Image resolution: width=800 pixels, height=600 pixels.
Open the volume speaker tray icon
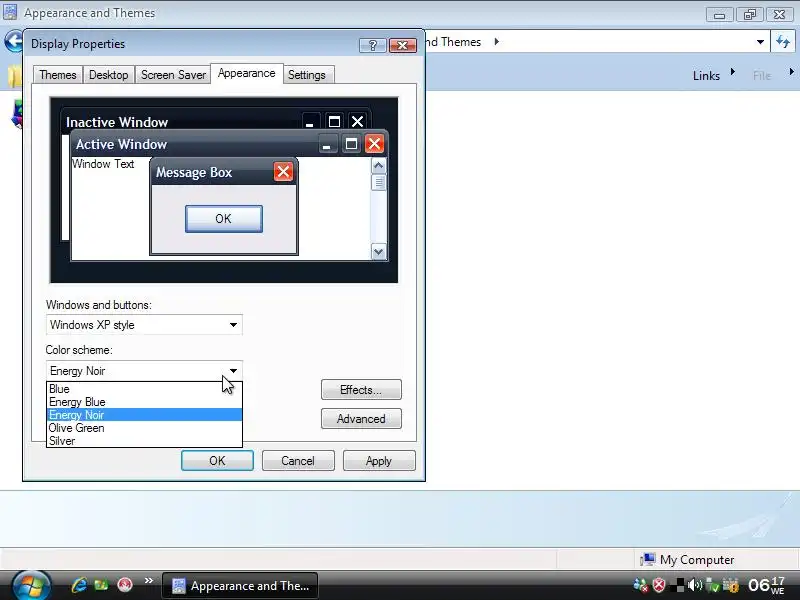tap(694, 585)
